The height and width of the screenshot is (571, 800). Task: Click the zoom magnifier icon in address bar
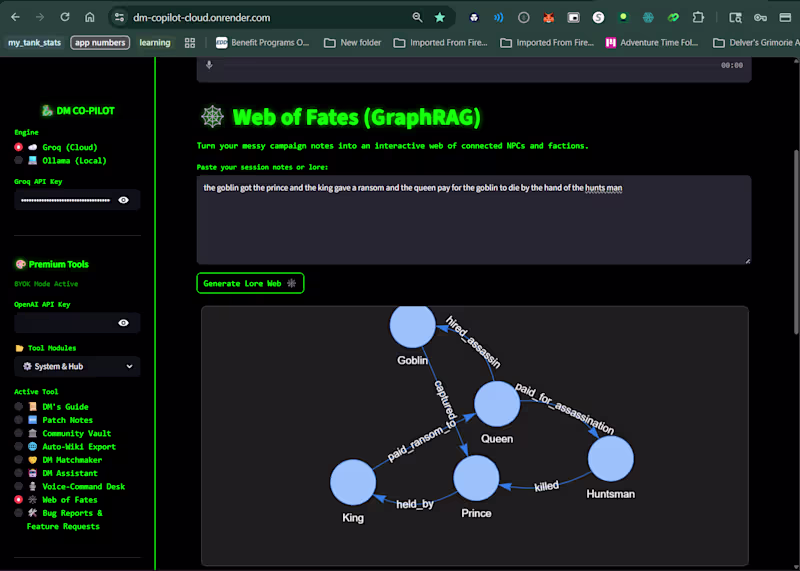[x=417, y=17]
